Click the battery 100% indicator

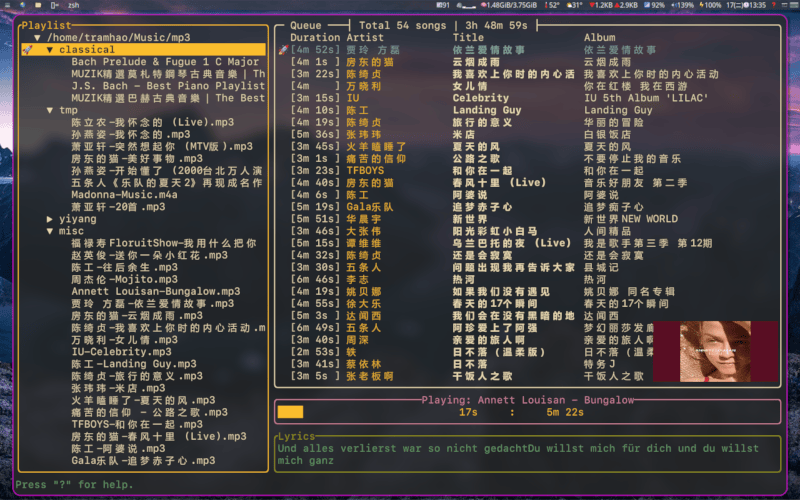coord(710,5)
